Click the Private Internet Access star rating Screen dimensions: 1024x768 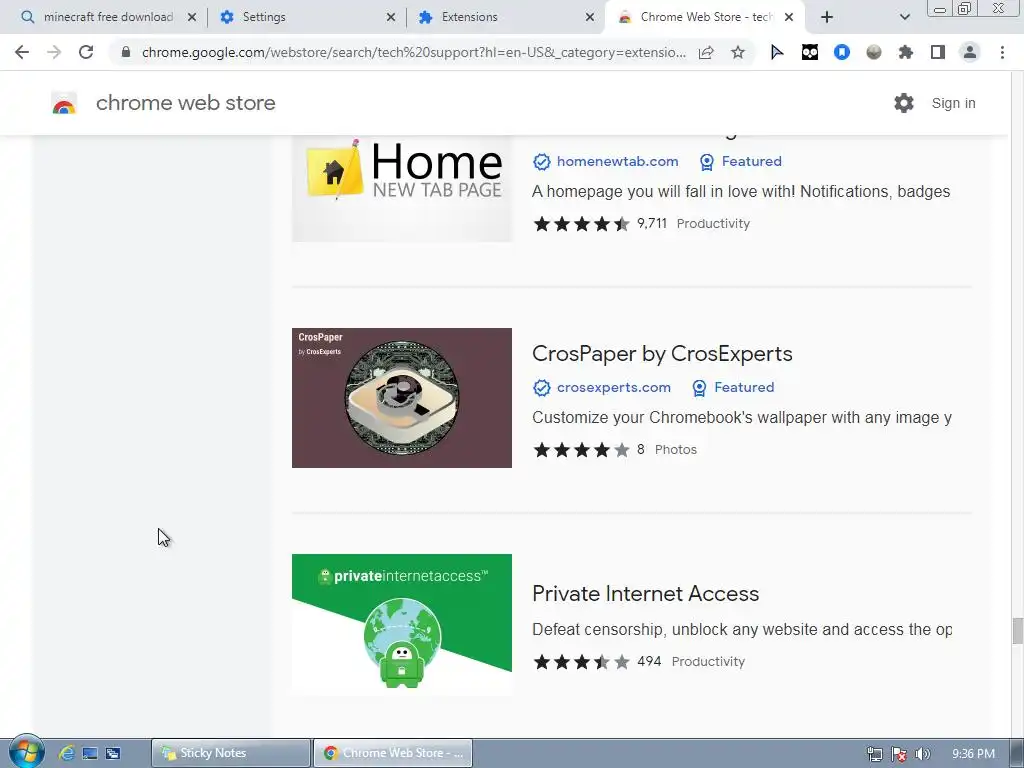[x=581, y=662]
